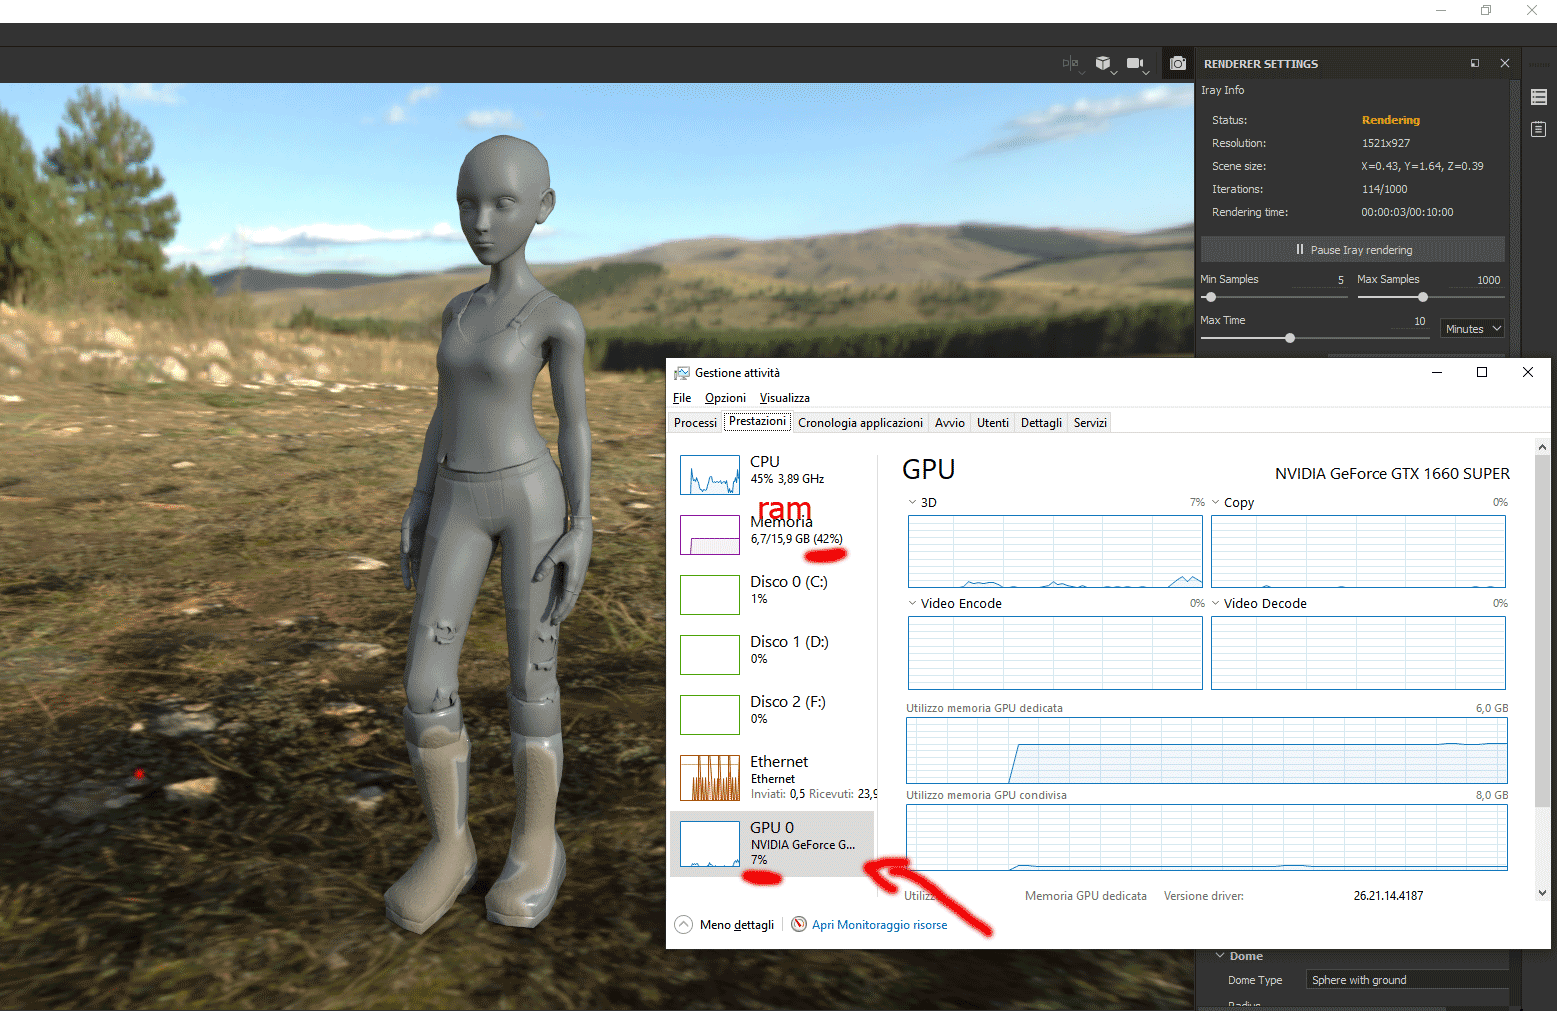Image resolution: width=1557 pixels, height=1011 pixels.
Task: Close the Renderer Settings panel
Action: (1505, 63)
